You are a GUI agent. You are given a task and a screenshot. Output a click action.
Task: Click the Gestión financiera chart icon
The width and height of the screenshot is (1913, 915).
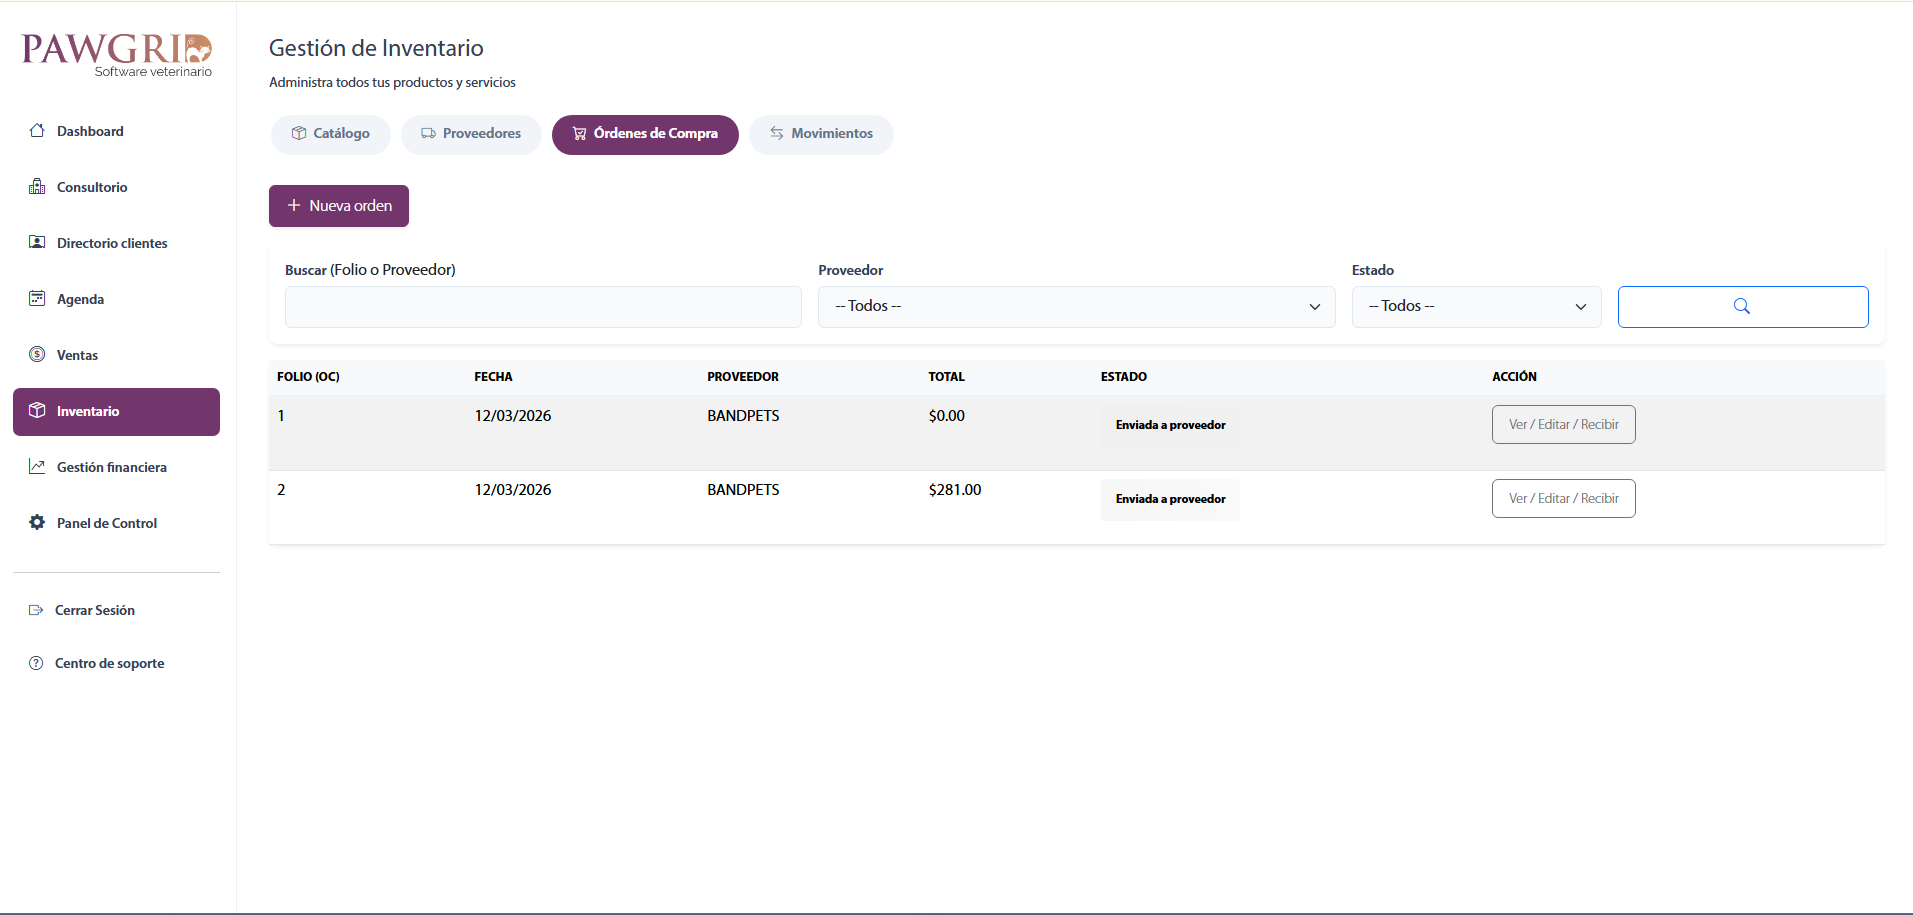(x=37, y=467)
